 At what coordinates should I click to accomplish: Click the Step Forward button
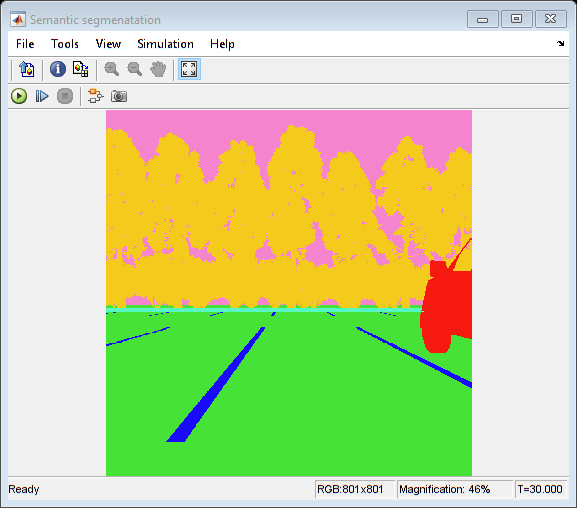(42, 96)
